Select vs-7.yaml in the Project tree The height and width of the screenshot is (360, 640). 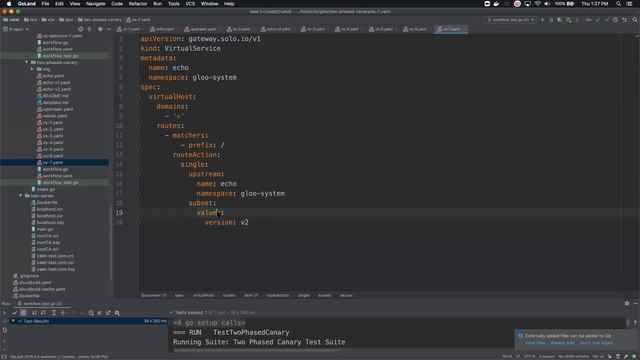[x=53, y=162]
